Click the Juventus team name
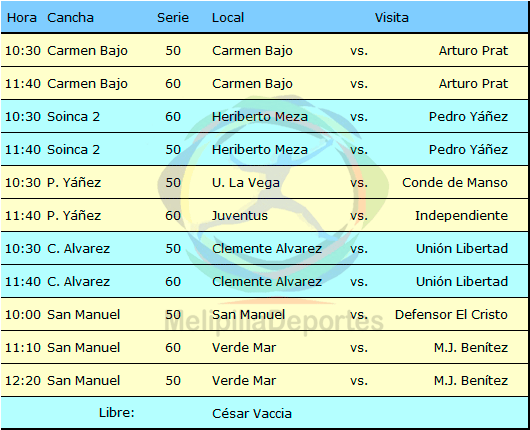The width and height of the screenshot is (530, 430). 240,216
